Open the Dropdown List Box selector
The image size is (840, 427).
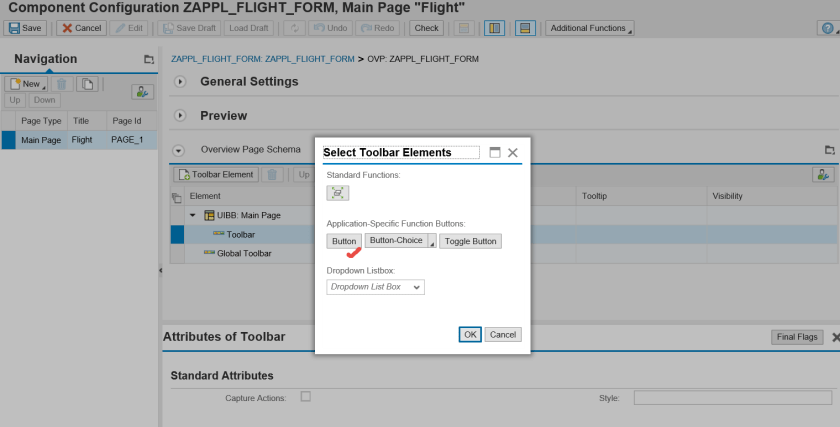376,287
